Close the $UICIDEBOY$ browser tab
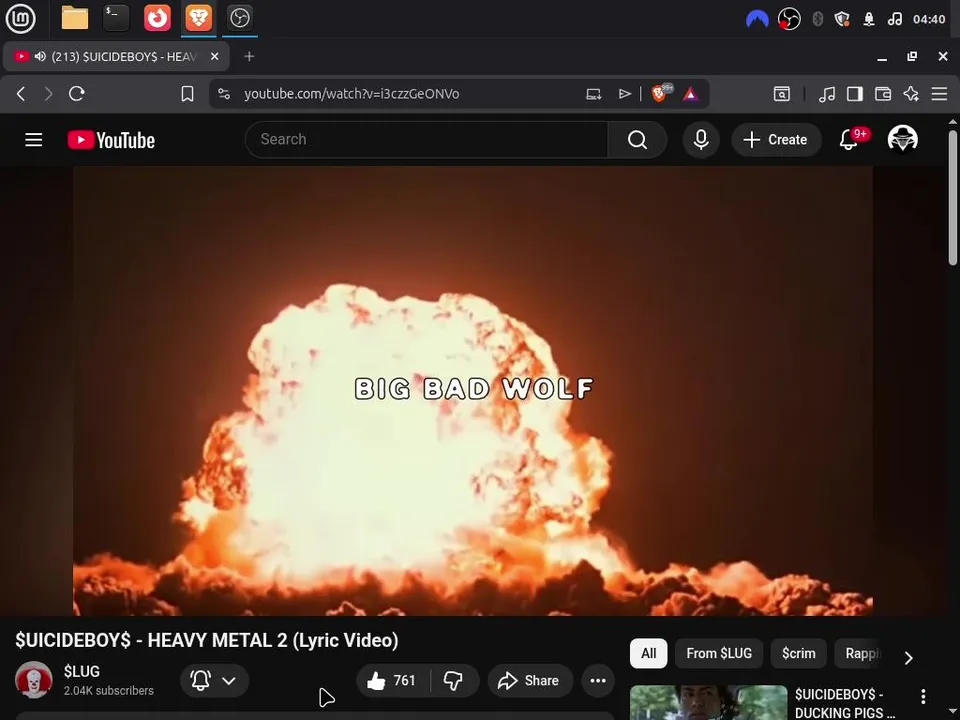This screenshot has height=720, width=960. 214,56
